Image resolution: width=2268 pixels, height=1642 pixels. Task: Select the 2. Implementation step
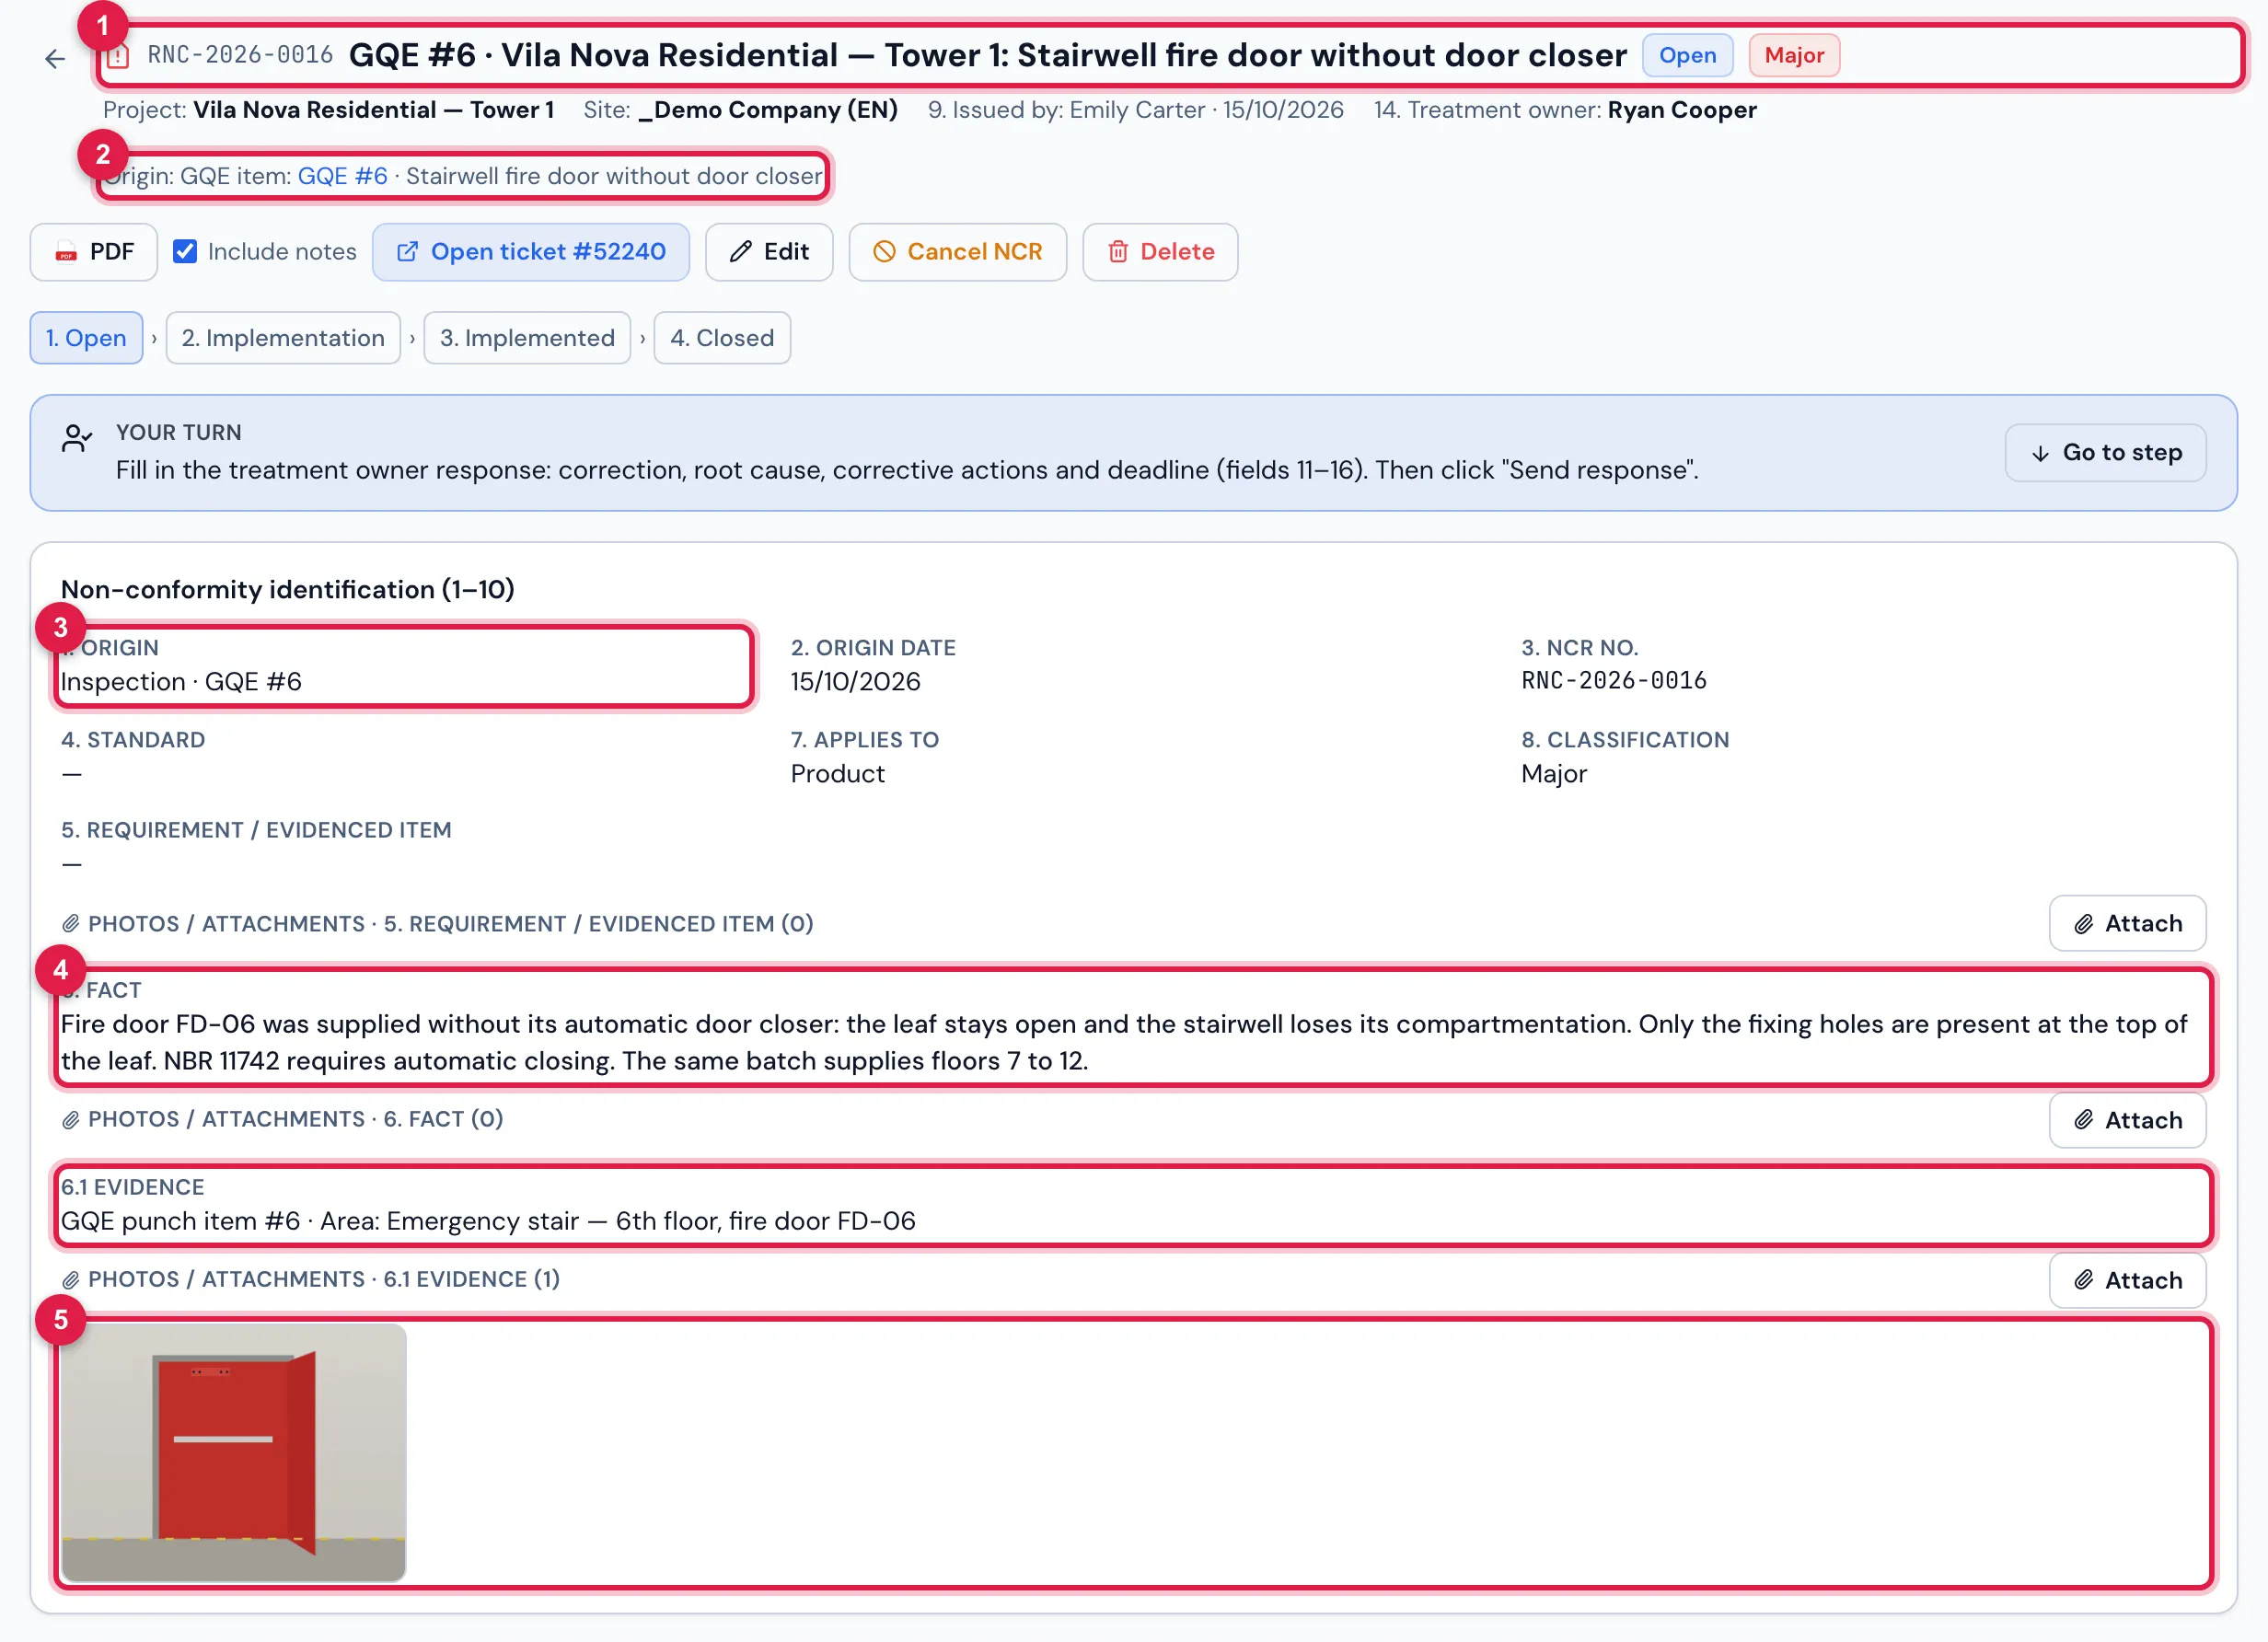point(283,338)
